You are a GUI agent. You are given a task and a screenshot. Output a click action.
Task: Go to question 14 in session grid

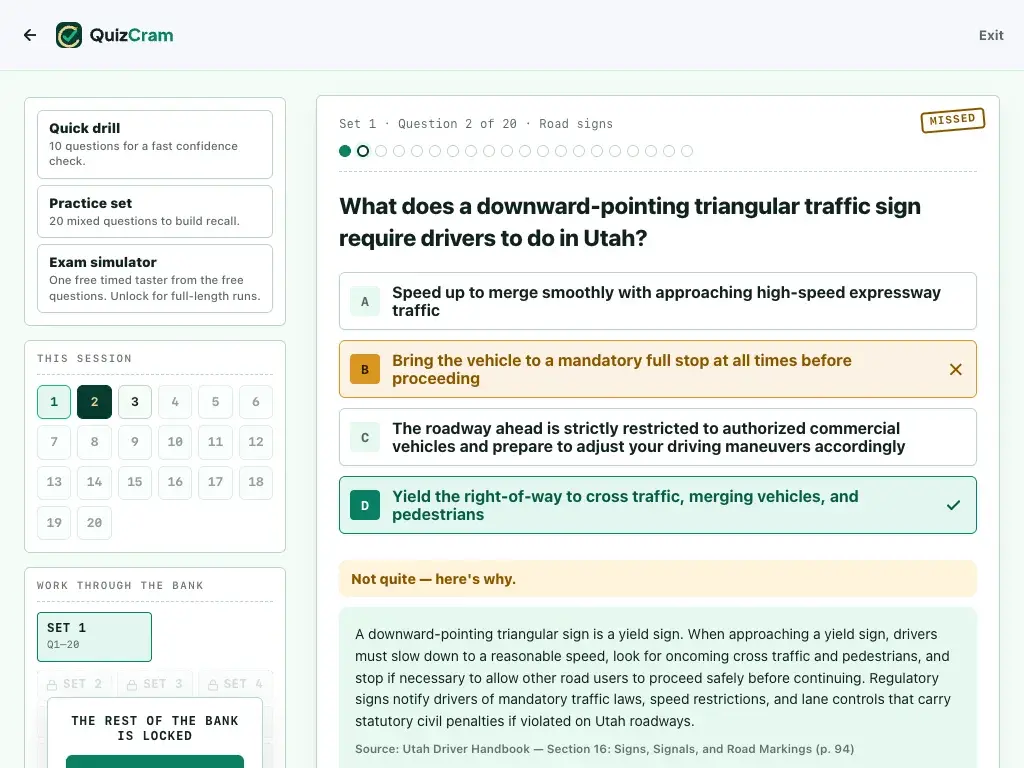point(95,482)
